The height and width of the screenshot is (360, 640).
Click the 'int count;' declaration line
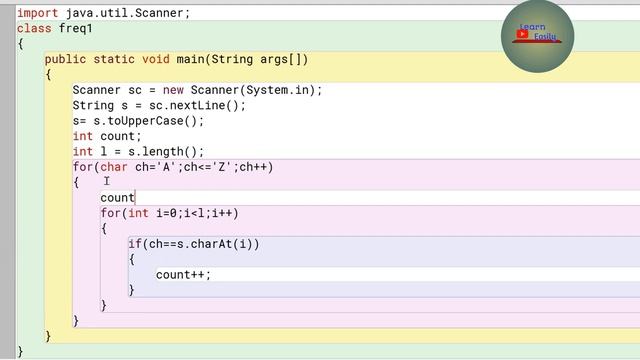click(107, 136)
